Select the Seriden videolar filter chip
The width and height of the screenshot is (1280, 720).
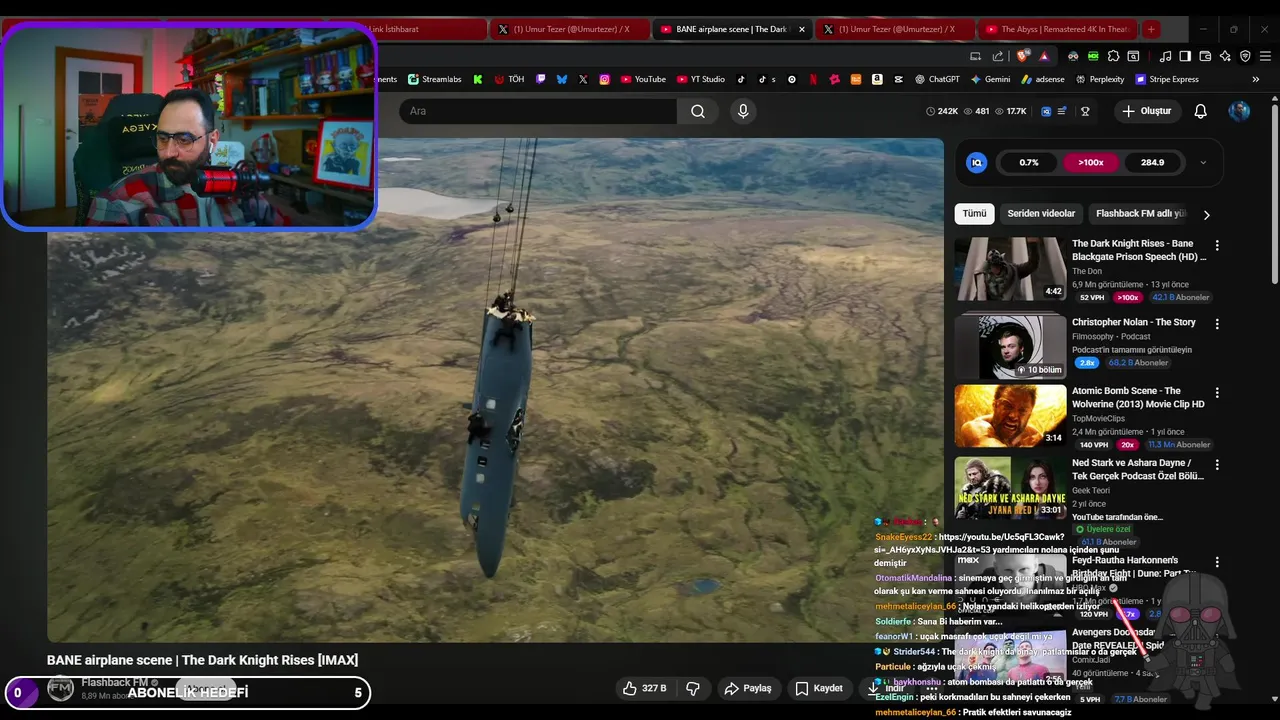coord(1041,213)
